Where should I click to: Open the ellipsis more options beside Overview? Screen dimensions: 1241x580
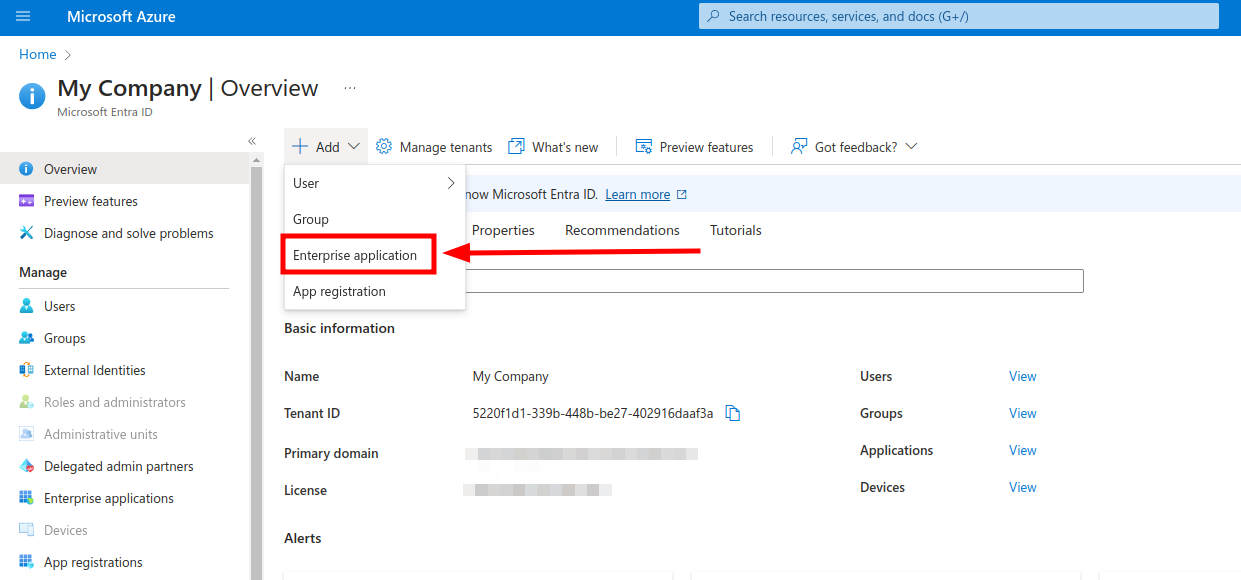tap(350, 88)
